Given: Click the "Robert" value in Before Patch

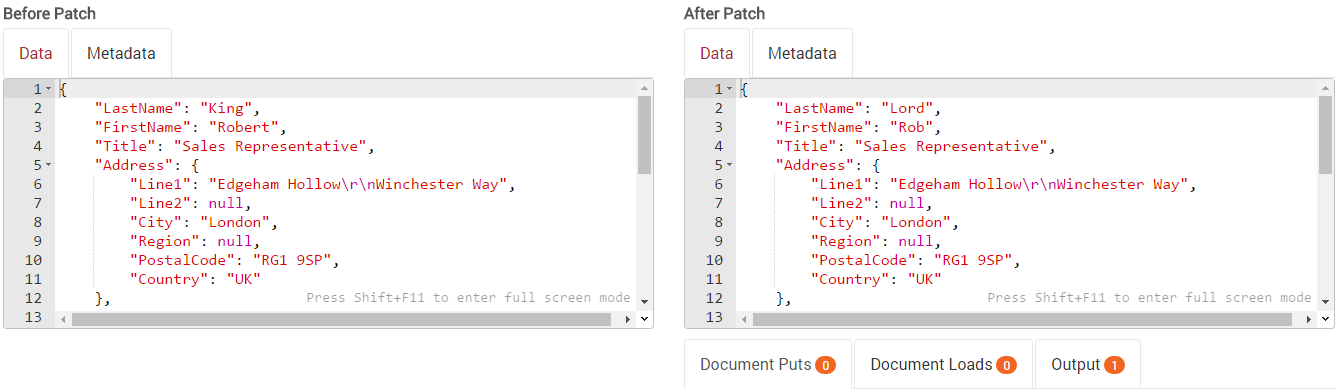Looking at the screenshot, I should pos(243,127).
